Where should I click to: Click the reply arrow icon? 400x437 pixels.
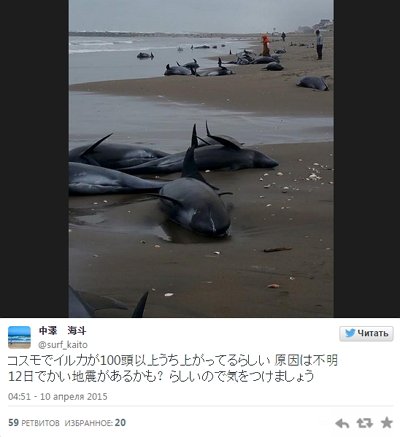click(x=342, y=423)
